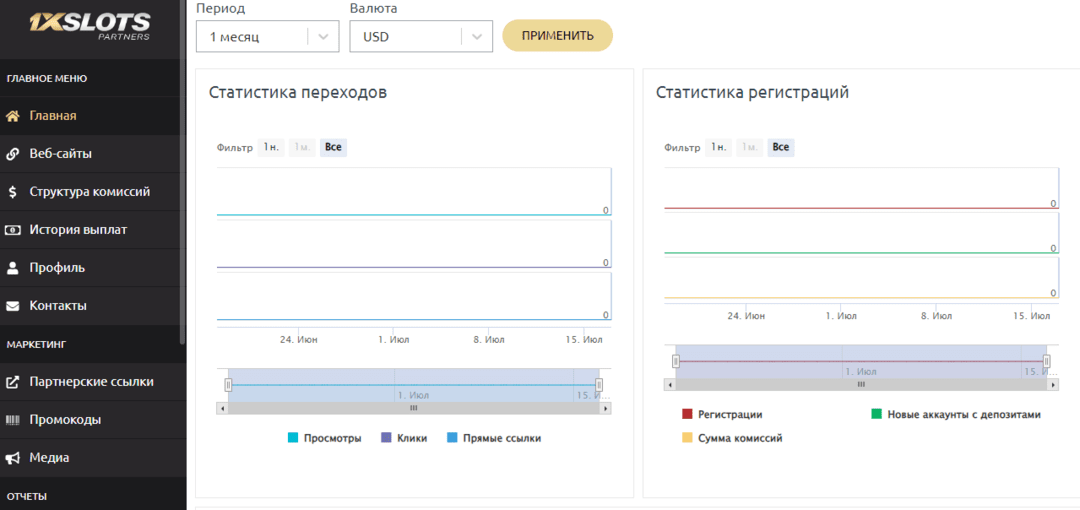Click the link icon beside Веб-сайты
The width and height of the screenshot is (1080, 510).
[x=12, y=154]
